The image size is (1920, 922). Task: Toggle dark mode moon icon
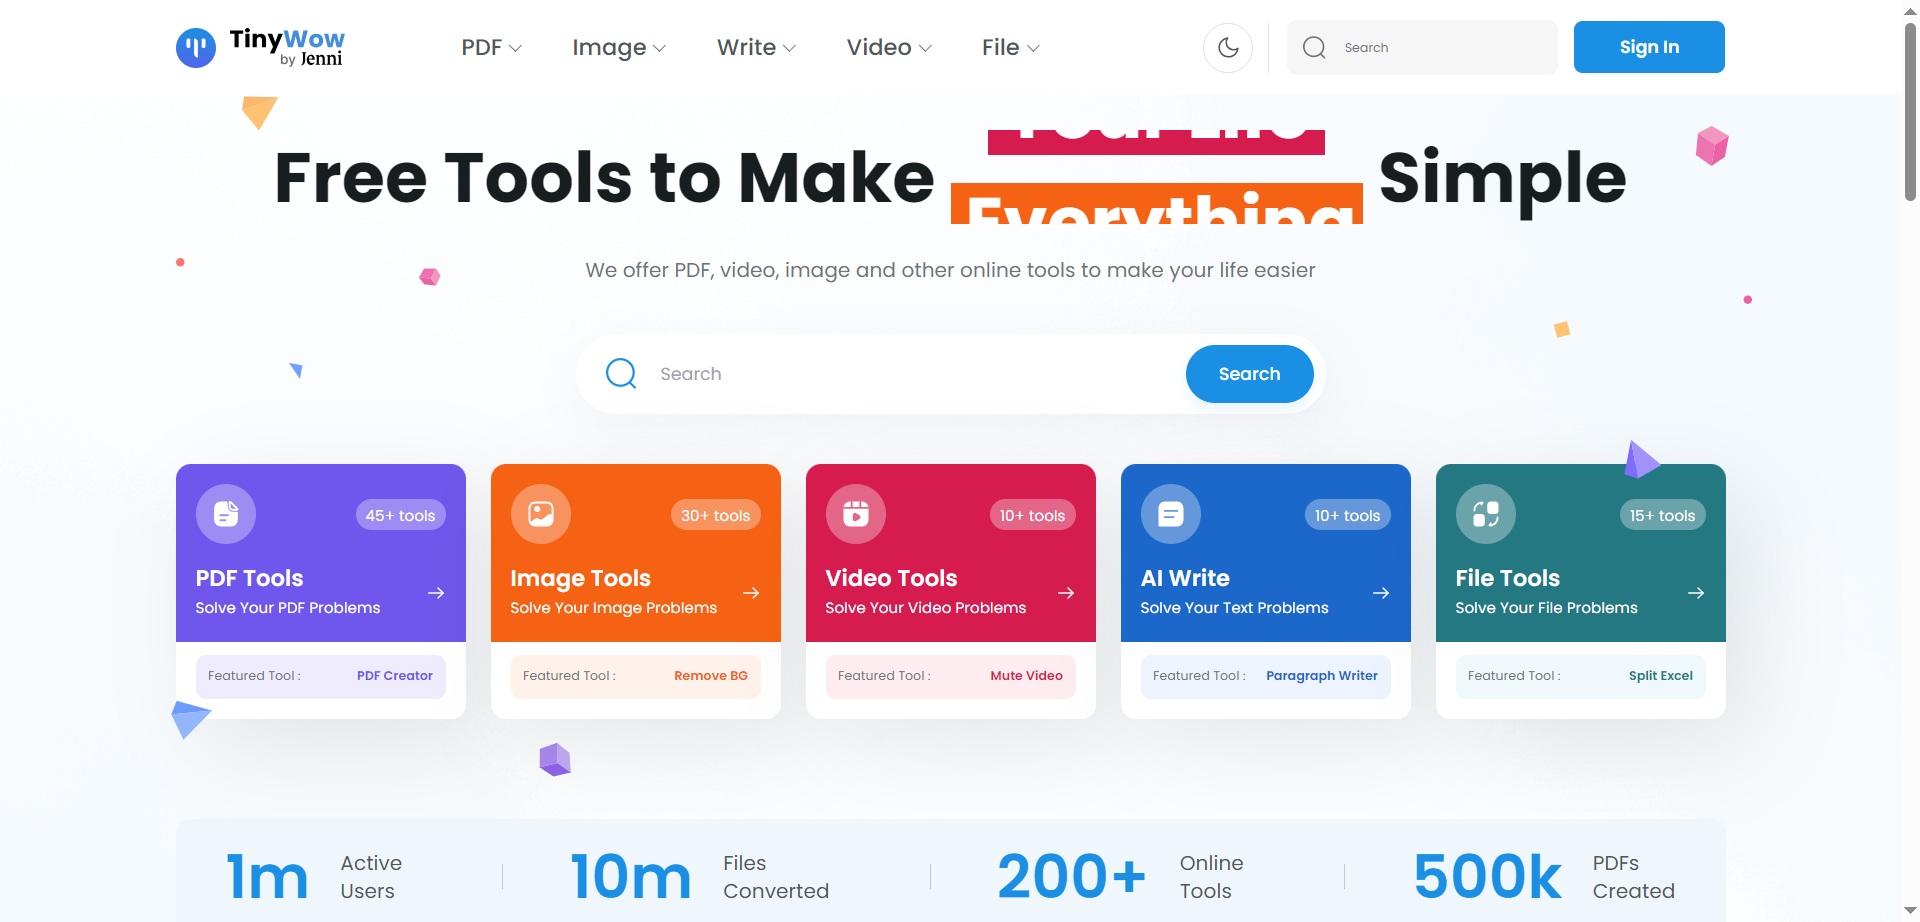pyautogui.click(x=1228, y=47)
